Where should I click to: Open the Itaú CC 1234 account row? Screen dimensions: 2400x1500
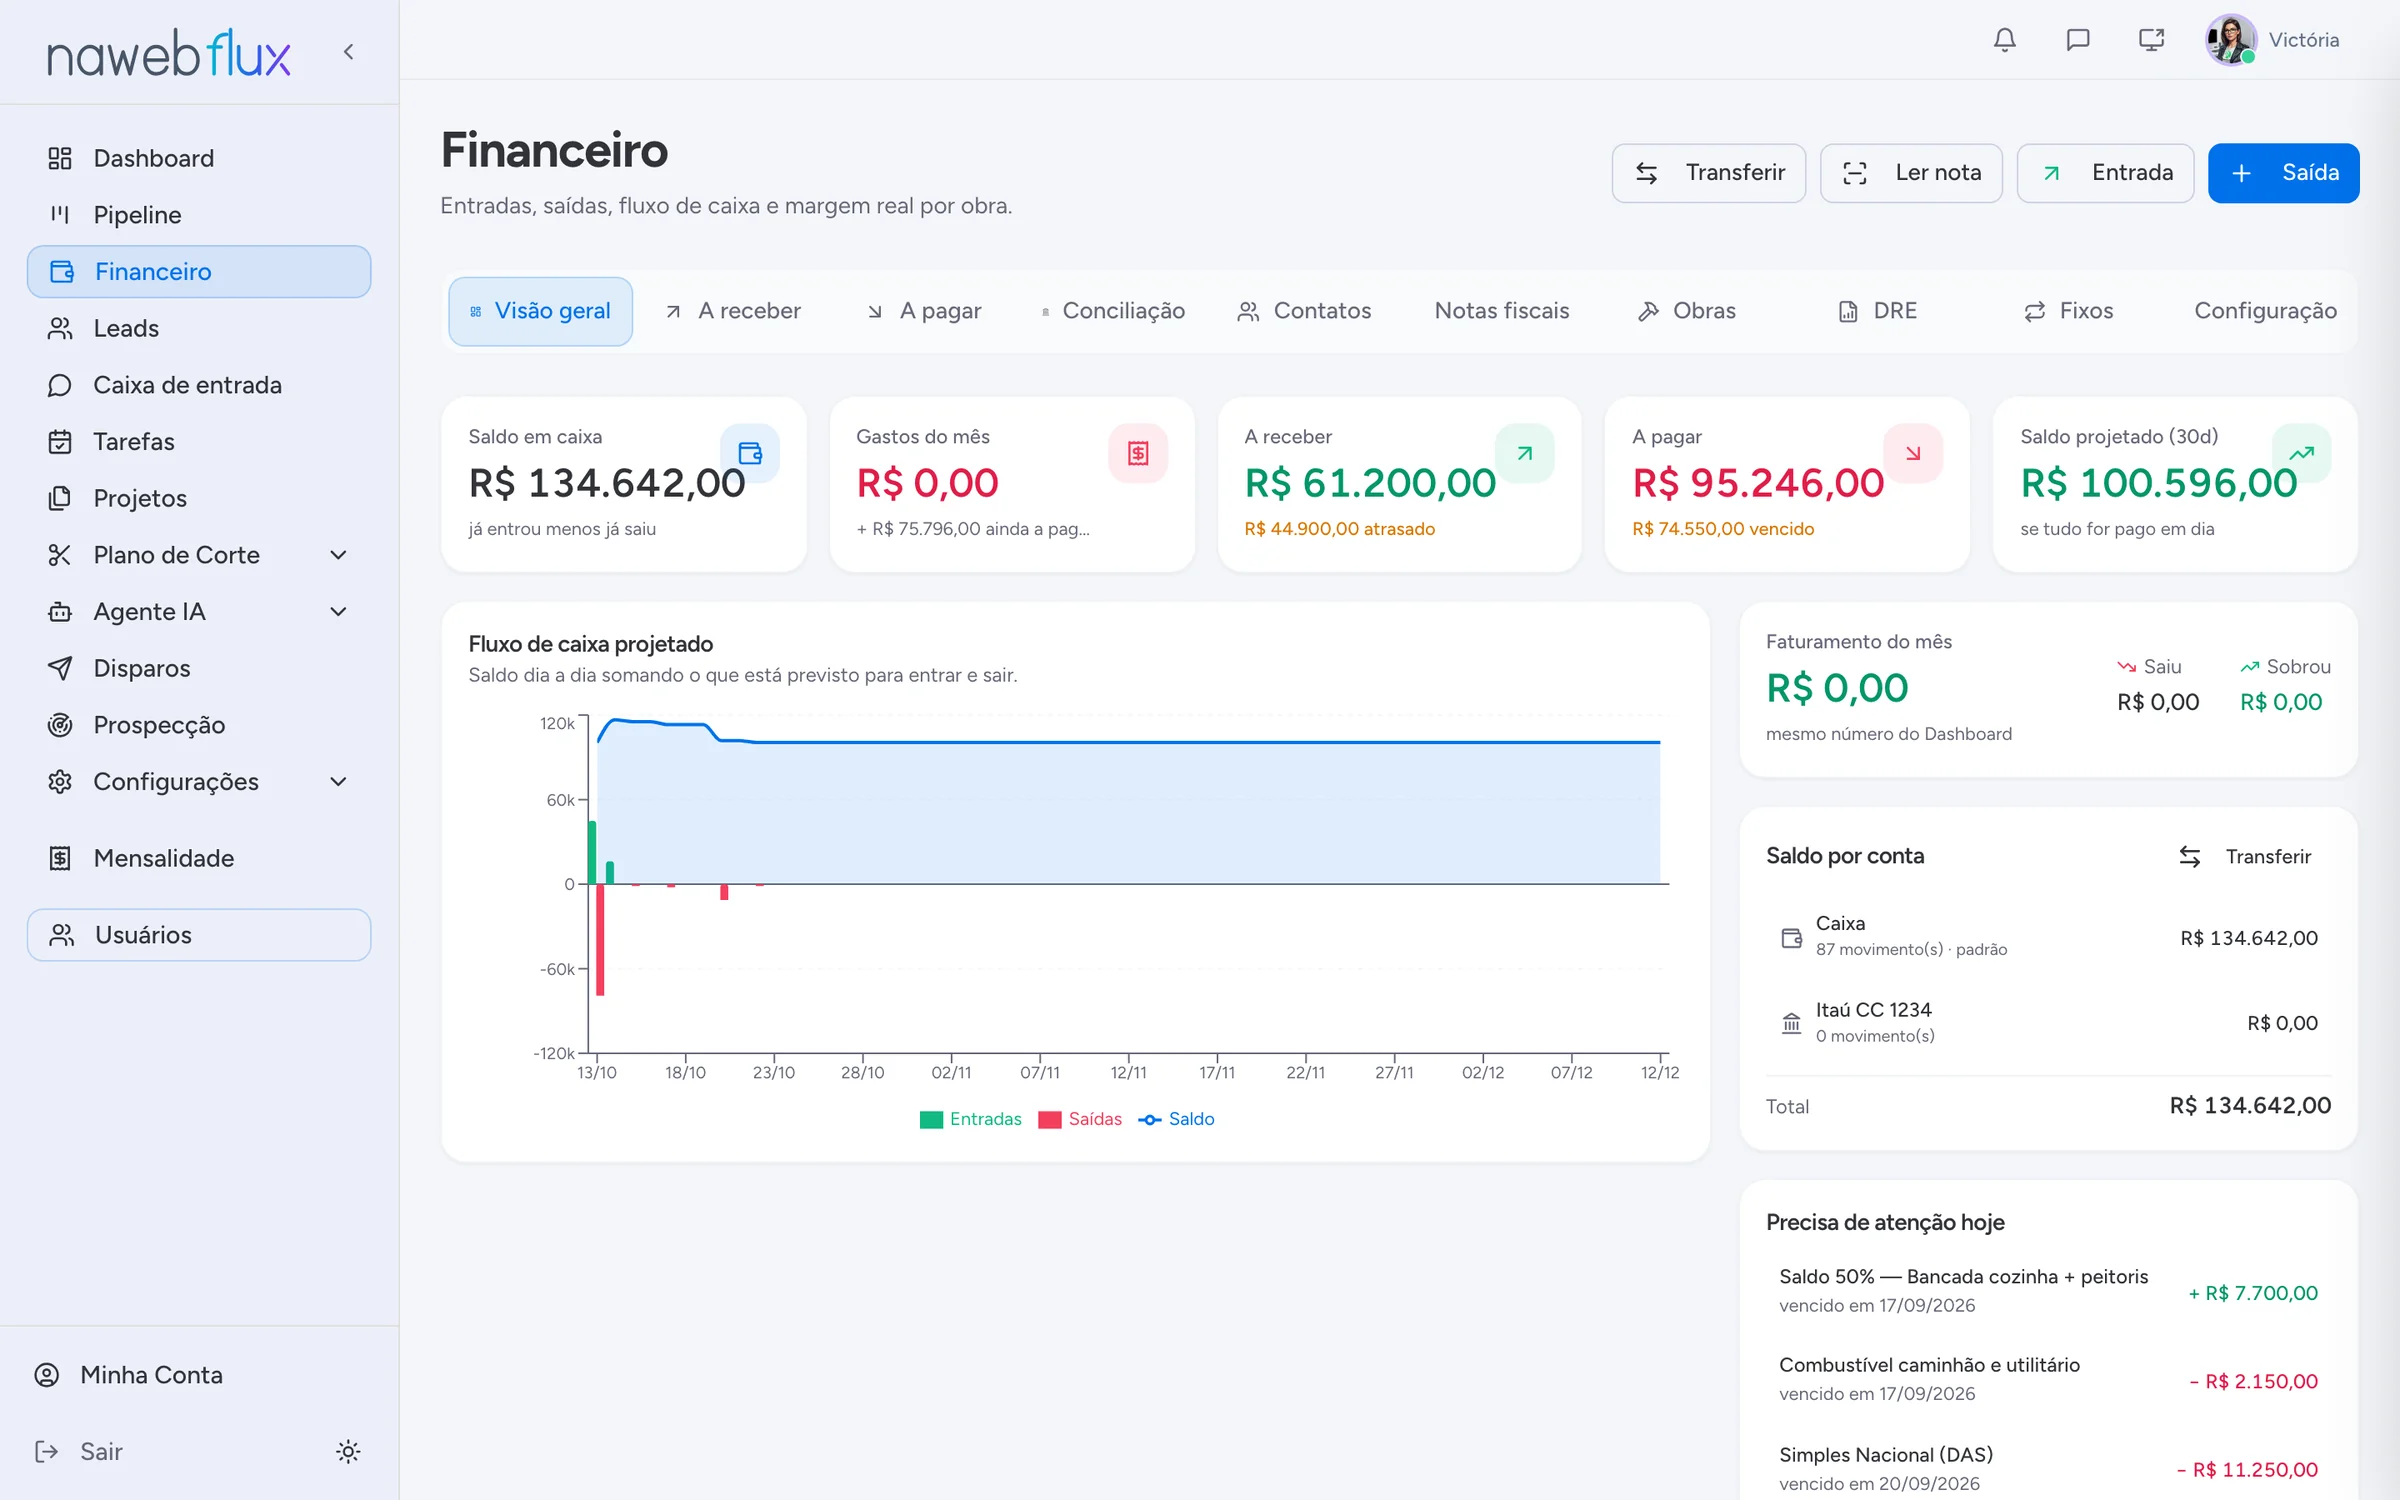2049,1022
